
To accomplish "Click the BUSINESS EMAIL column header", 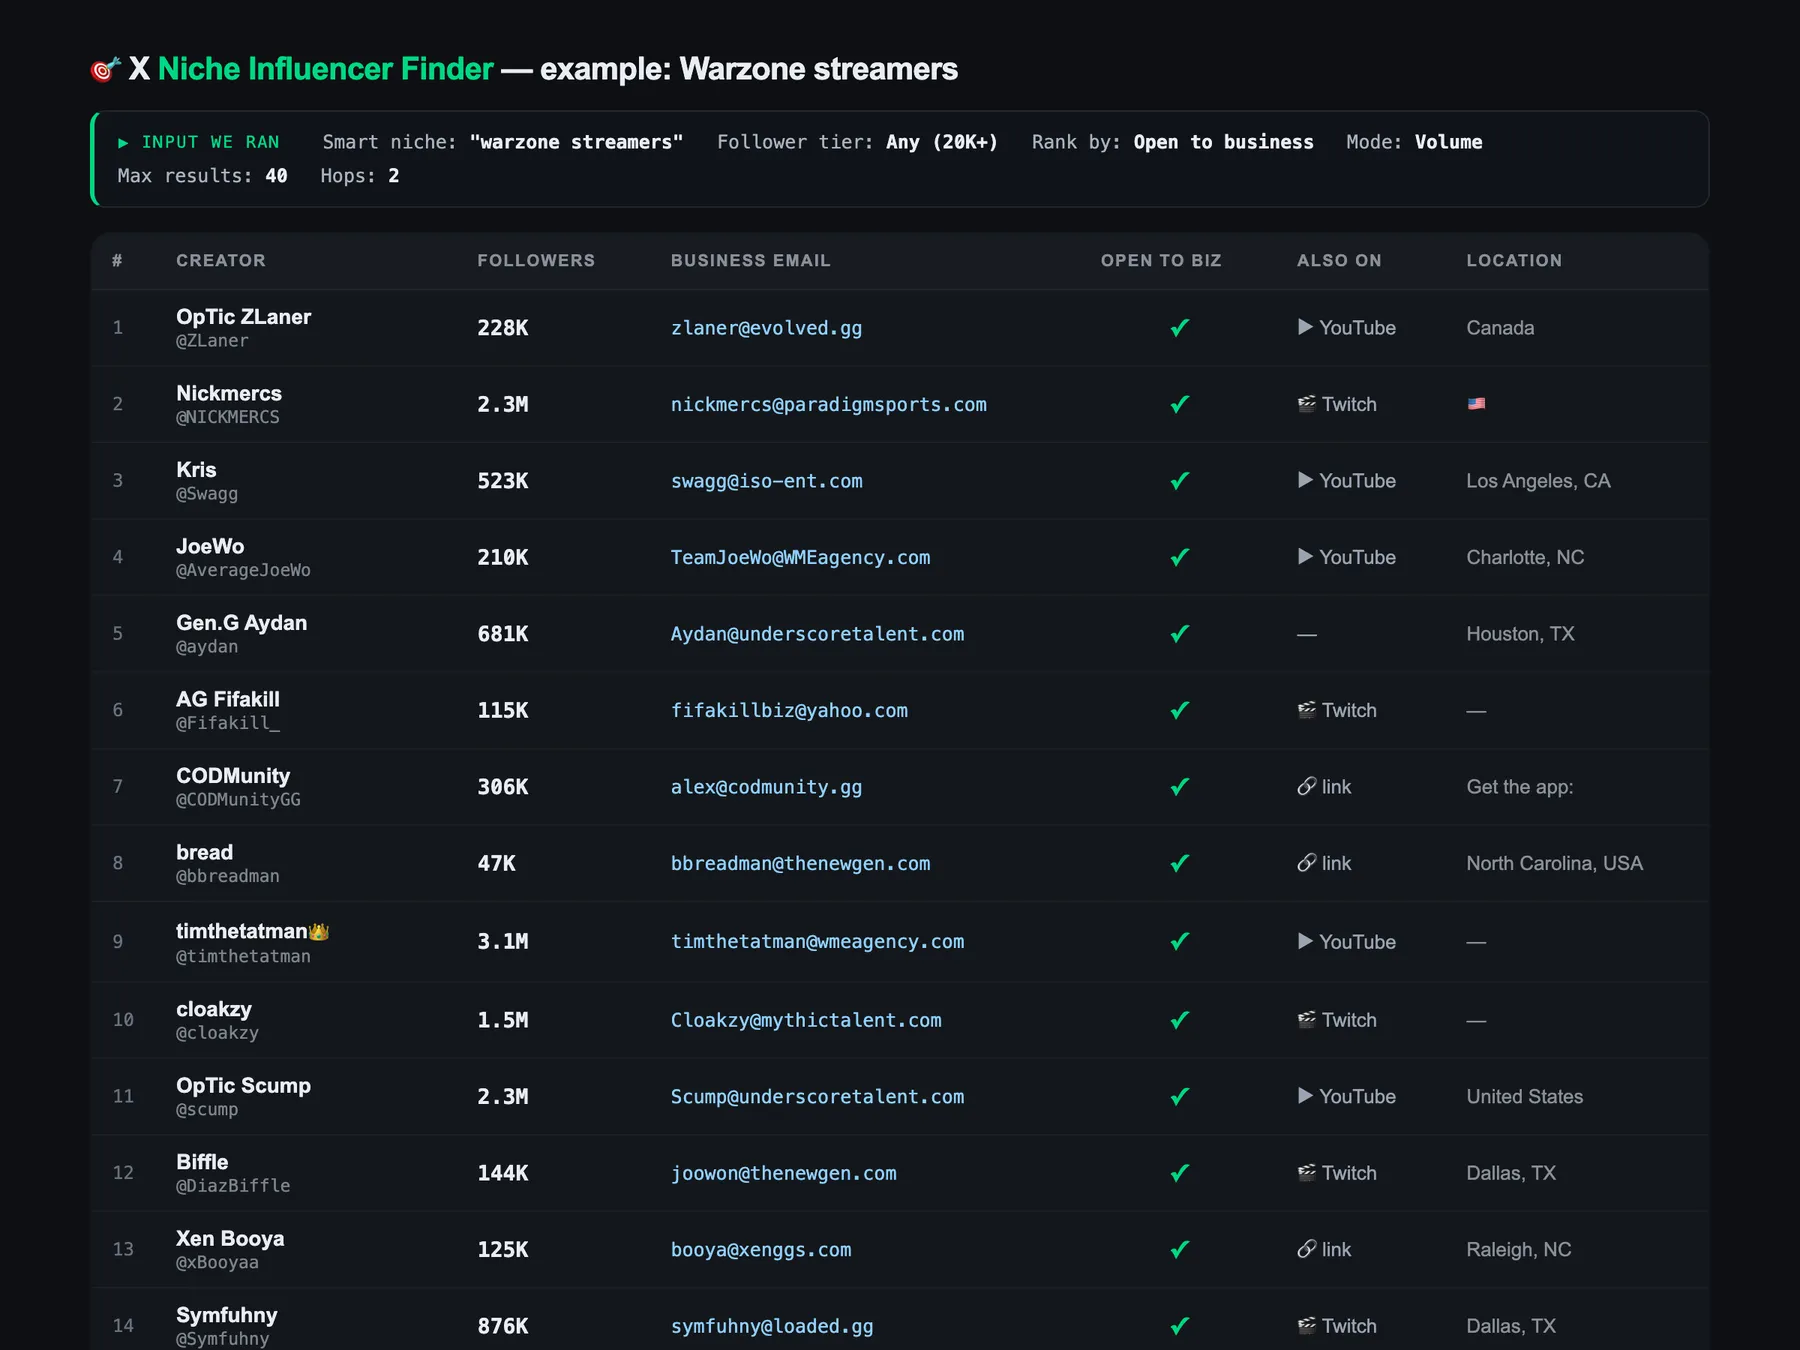I will click(x=751, y=260).
